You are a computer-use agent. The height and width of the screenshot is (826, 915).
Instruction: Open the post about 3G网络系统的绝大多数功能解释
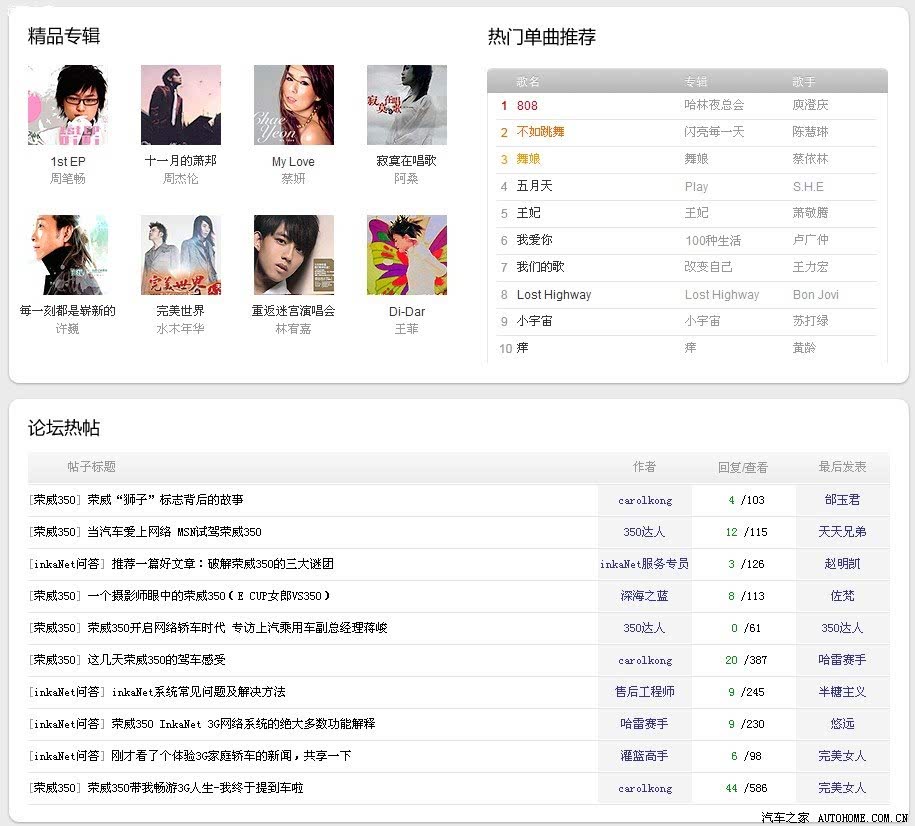(243, 724)
